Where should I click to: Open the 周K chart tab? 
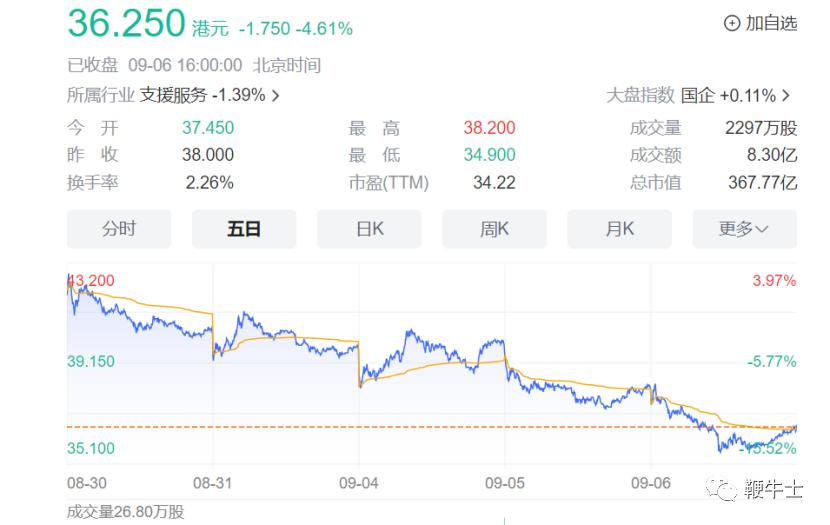click(x=494, y=229)
